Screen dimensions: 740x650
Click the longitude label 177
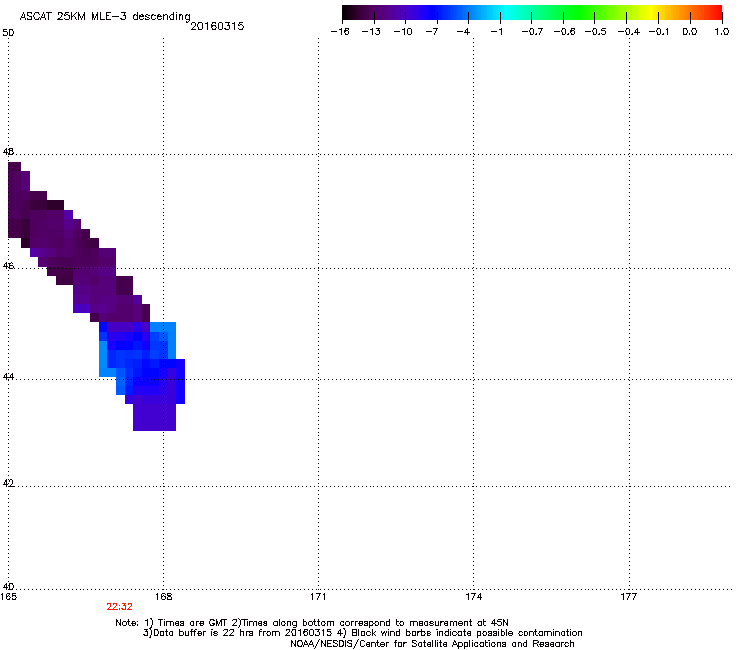pyautogui.click(x=629, y=597)
